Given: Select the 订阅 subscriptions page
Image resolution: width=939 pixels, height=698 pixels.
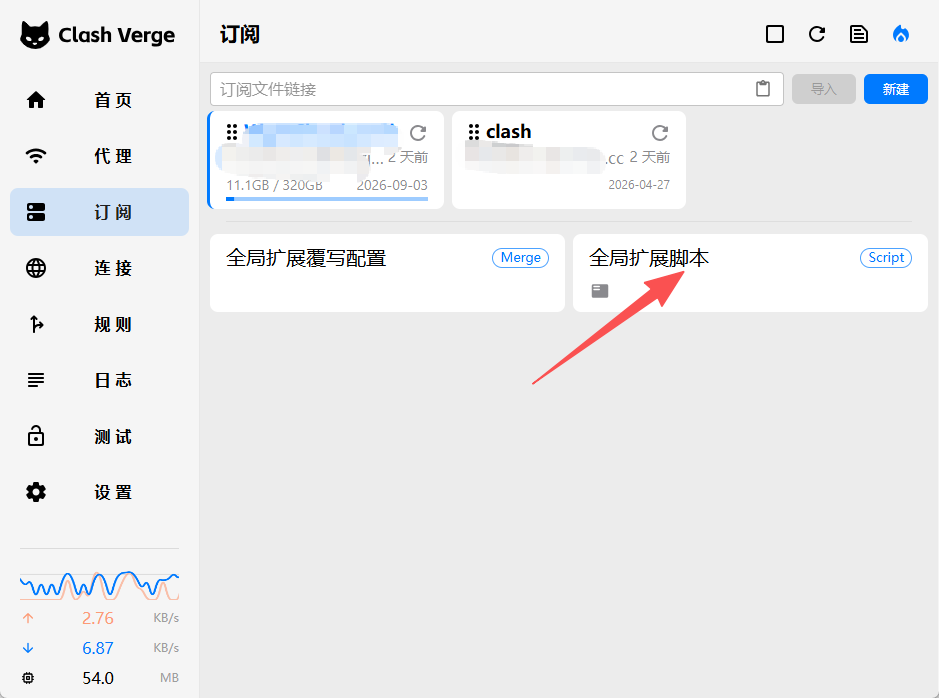Looking at the screenshot, I should click(x=99, y=212).
